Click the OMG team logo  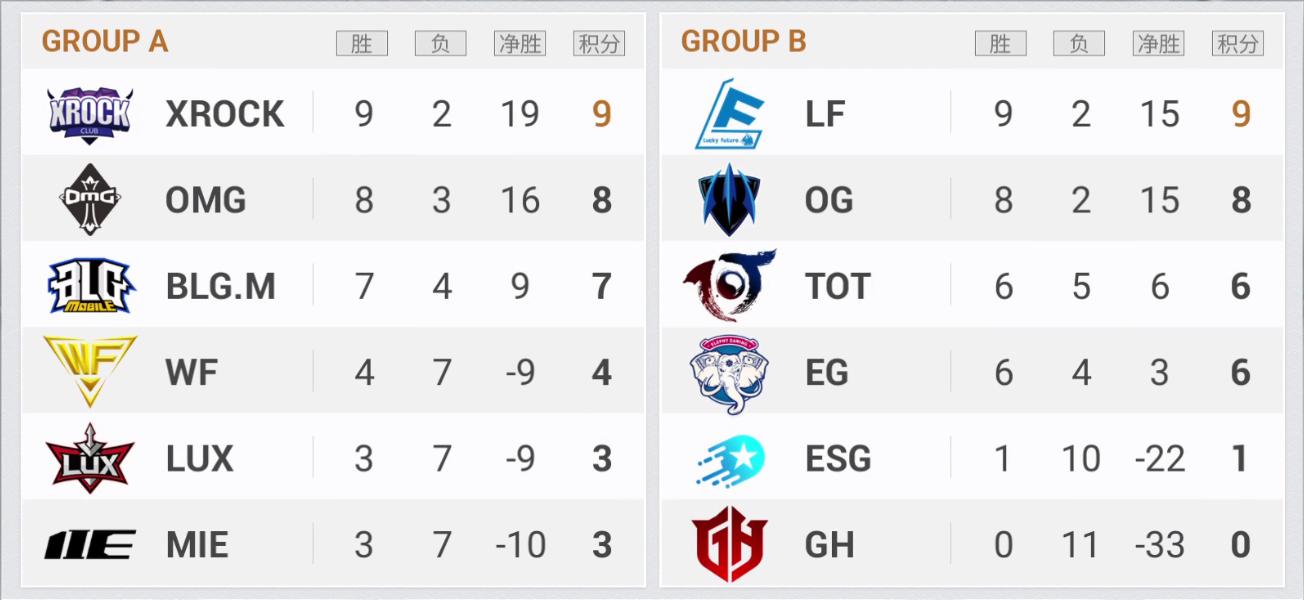click(x=90, y=200)
